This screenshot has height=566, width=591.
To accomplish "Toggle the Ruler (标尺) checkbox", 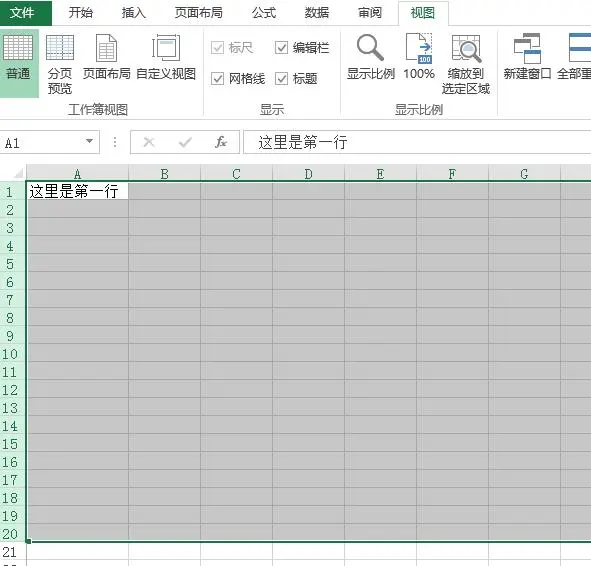I will tap(217, 47).
